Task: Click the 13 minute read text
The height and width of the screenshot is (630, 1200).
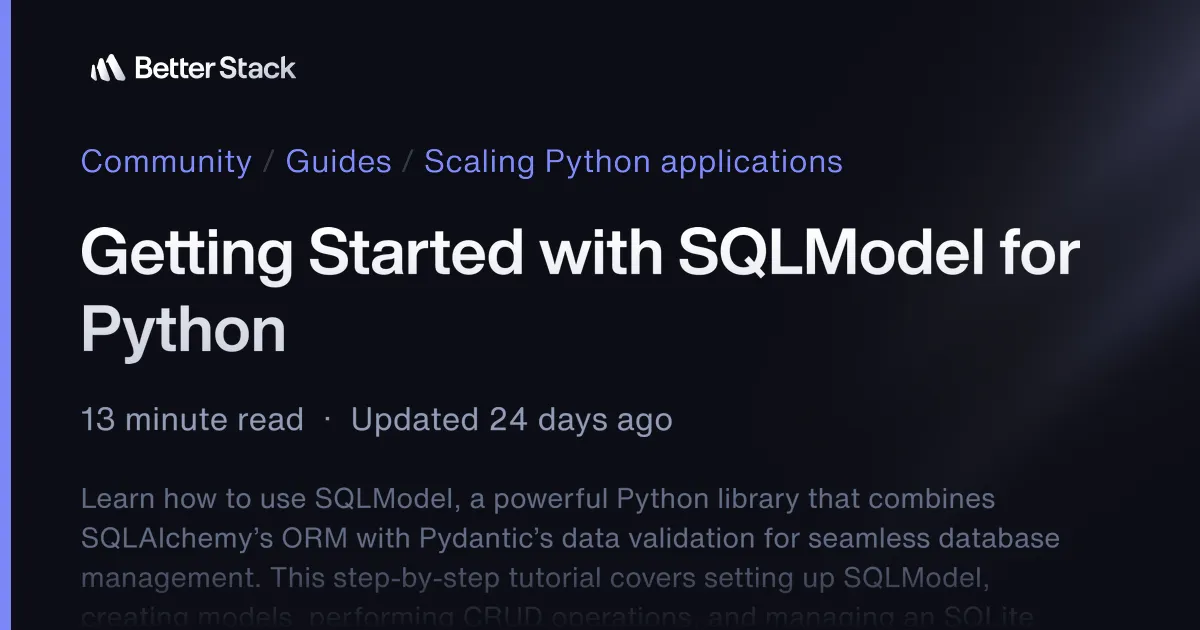Action: tap(192, 420)
